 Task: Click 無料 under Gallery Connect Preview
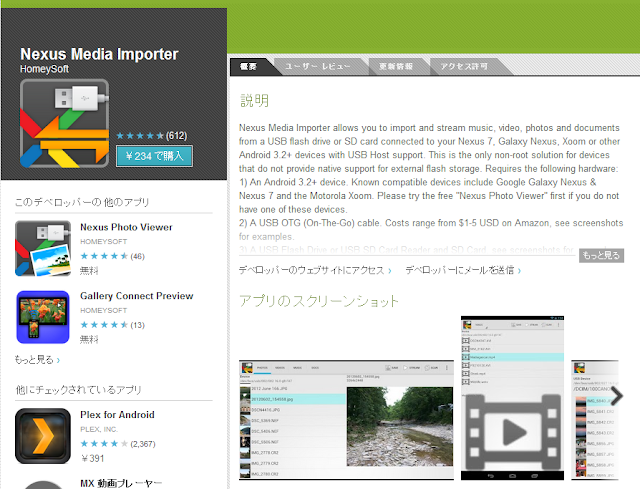[x=89, y=339]
